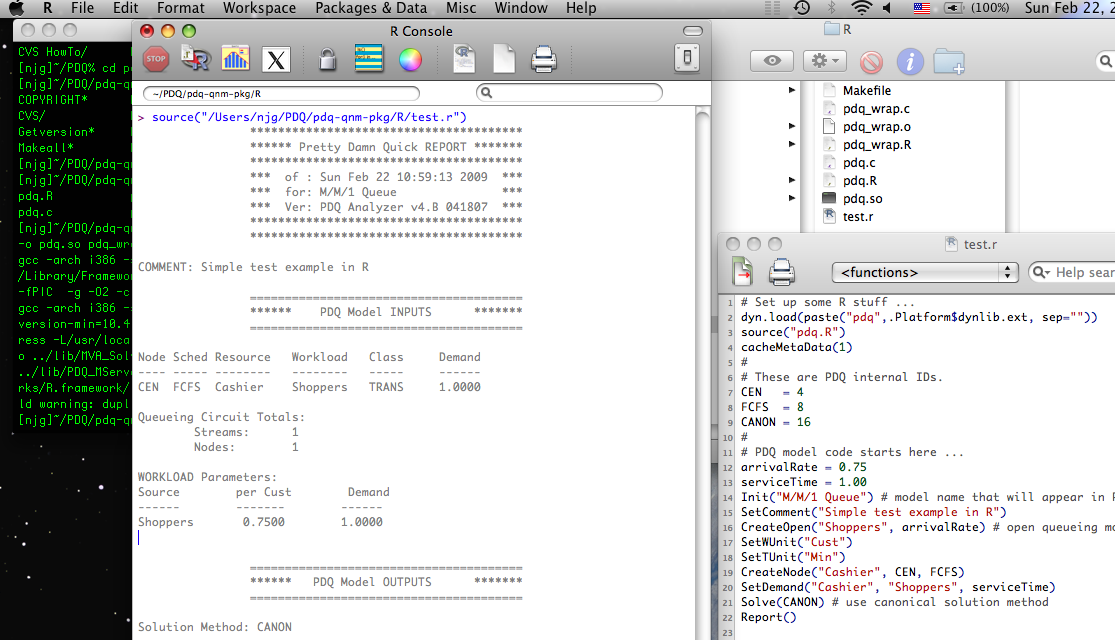Select test.r in the Finder list

click(x=858, y=217)
